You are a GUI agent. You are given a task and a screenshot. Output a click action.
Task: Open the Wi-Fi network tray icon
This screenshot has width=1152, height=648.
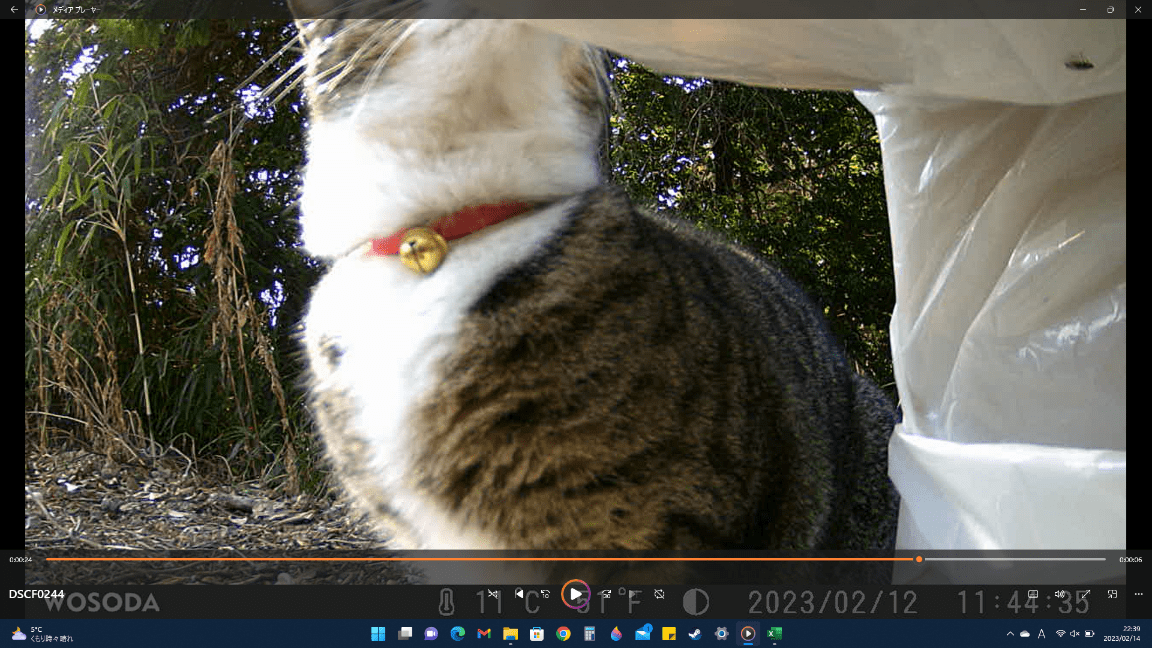click(1060, 633)
